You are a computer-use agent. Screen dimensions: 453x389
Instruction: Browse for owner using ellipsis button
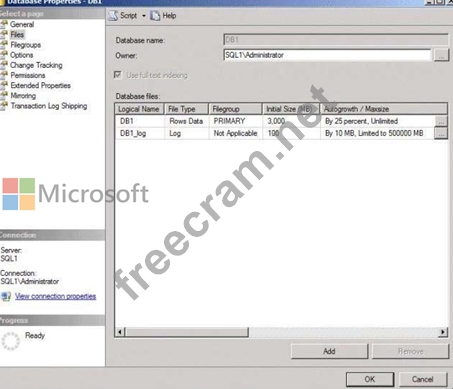pos(441,55)
